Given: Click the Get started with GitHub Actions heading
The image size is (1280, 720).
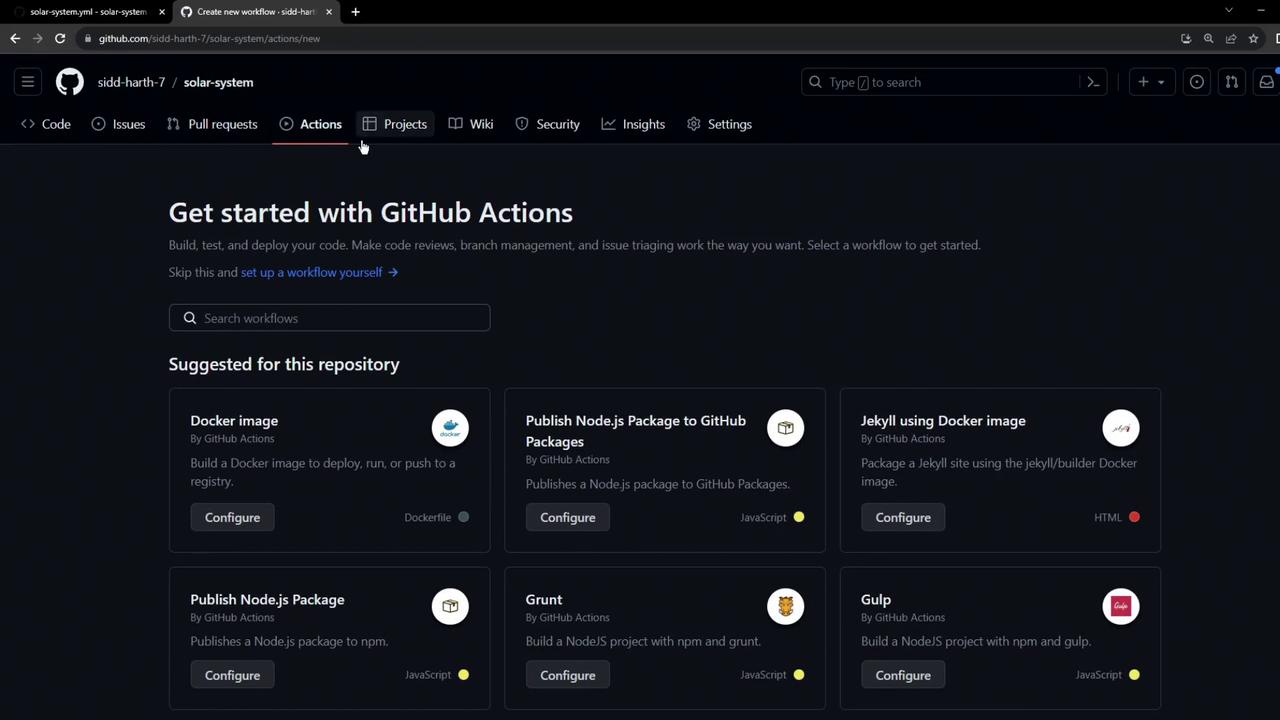Looking at the screenshot, I should pyautogui.click(x=371, y=212).
